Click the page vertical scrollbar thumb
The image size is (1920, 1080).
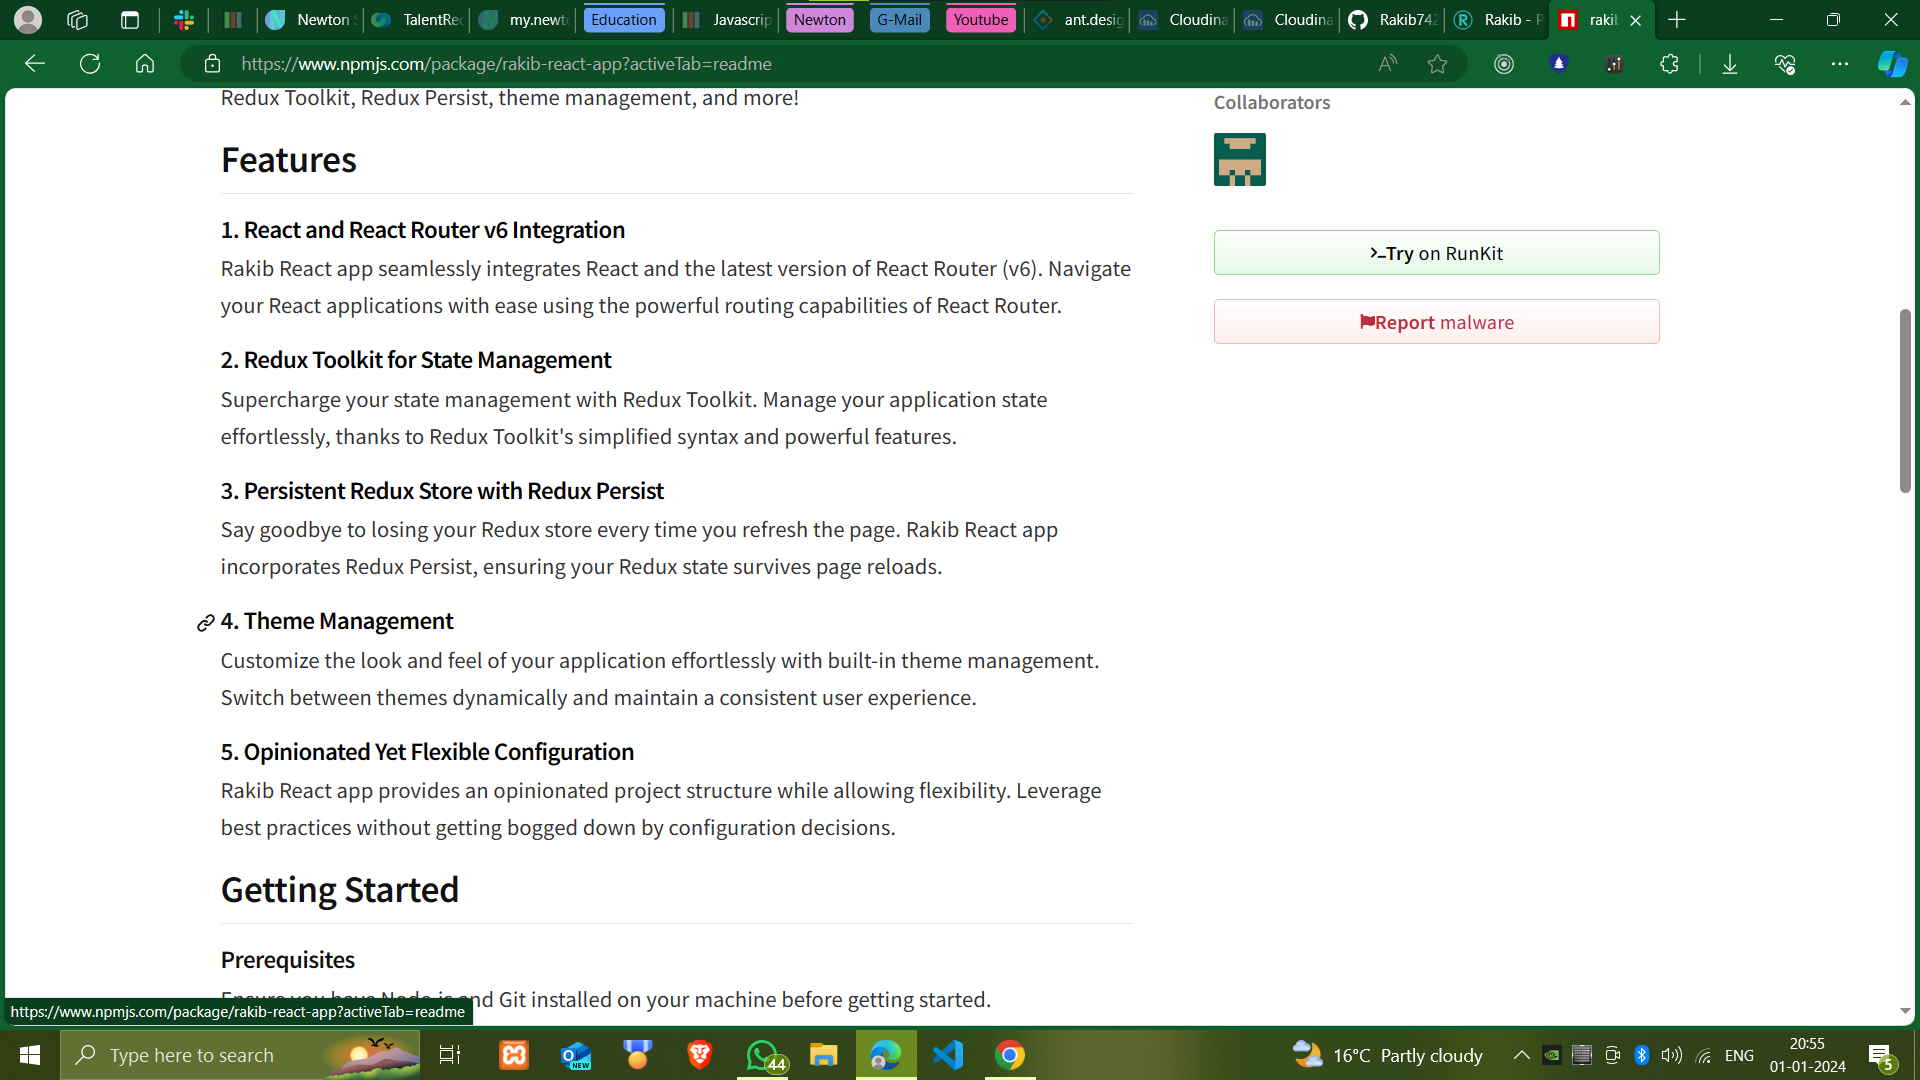[x=1905, y=400]
